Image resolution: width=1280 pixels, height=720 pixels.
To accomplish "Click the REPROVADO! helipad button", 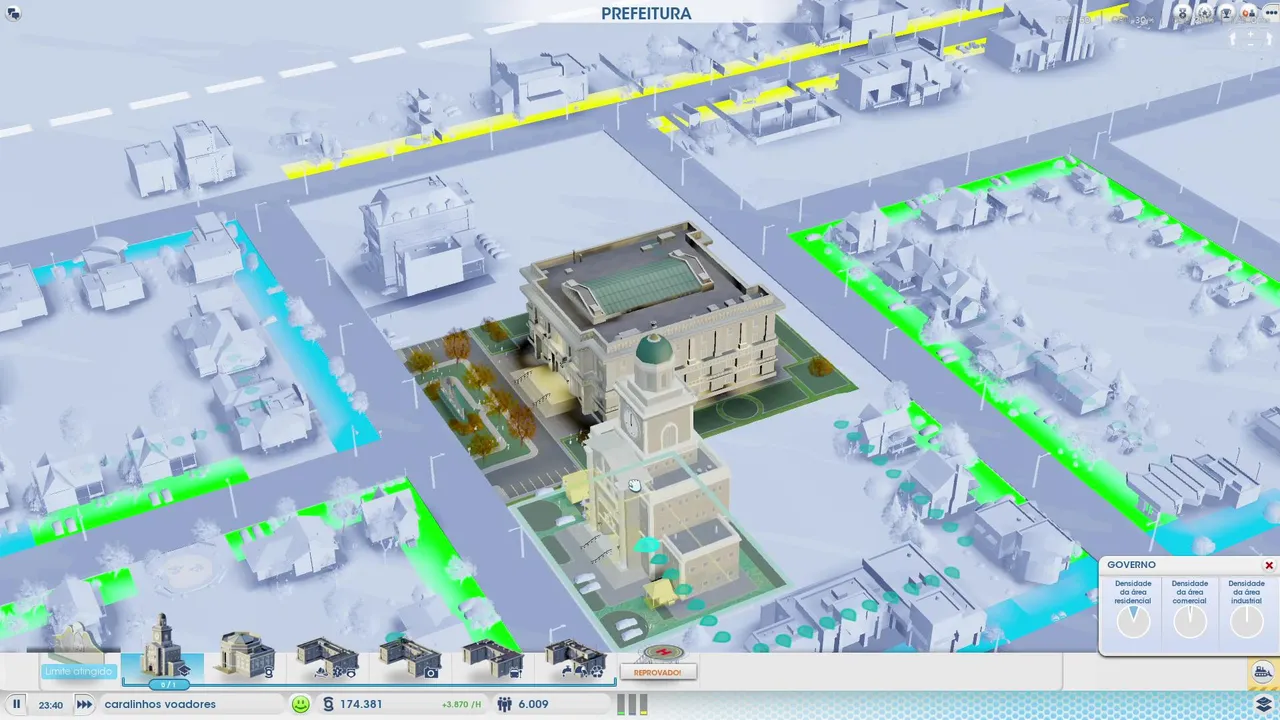I will 658,672.
